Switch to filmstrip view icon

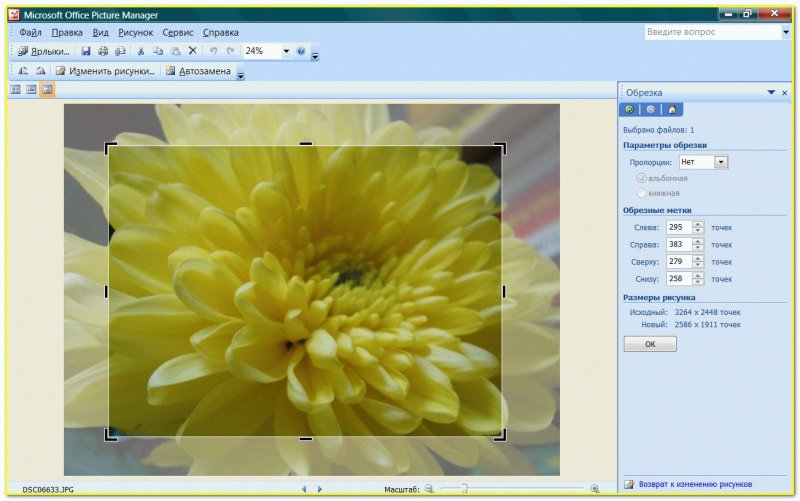tap(31, 90)
